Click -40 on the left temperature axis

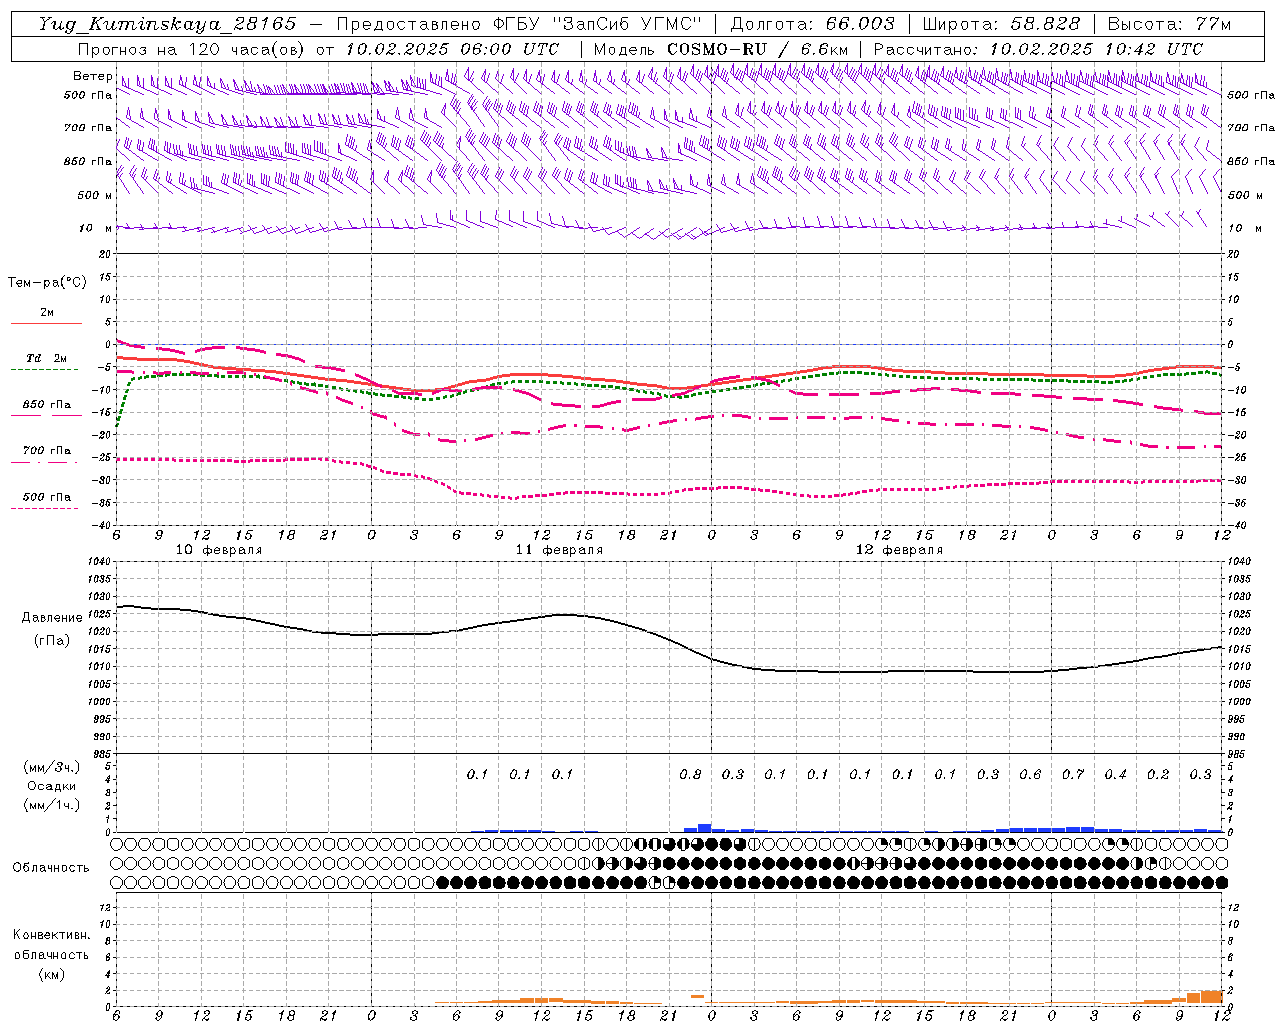click(101, 525)
